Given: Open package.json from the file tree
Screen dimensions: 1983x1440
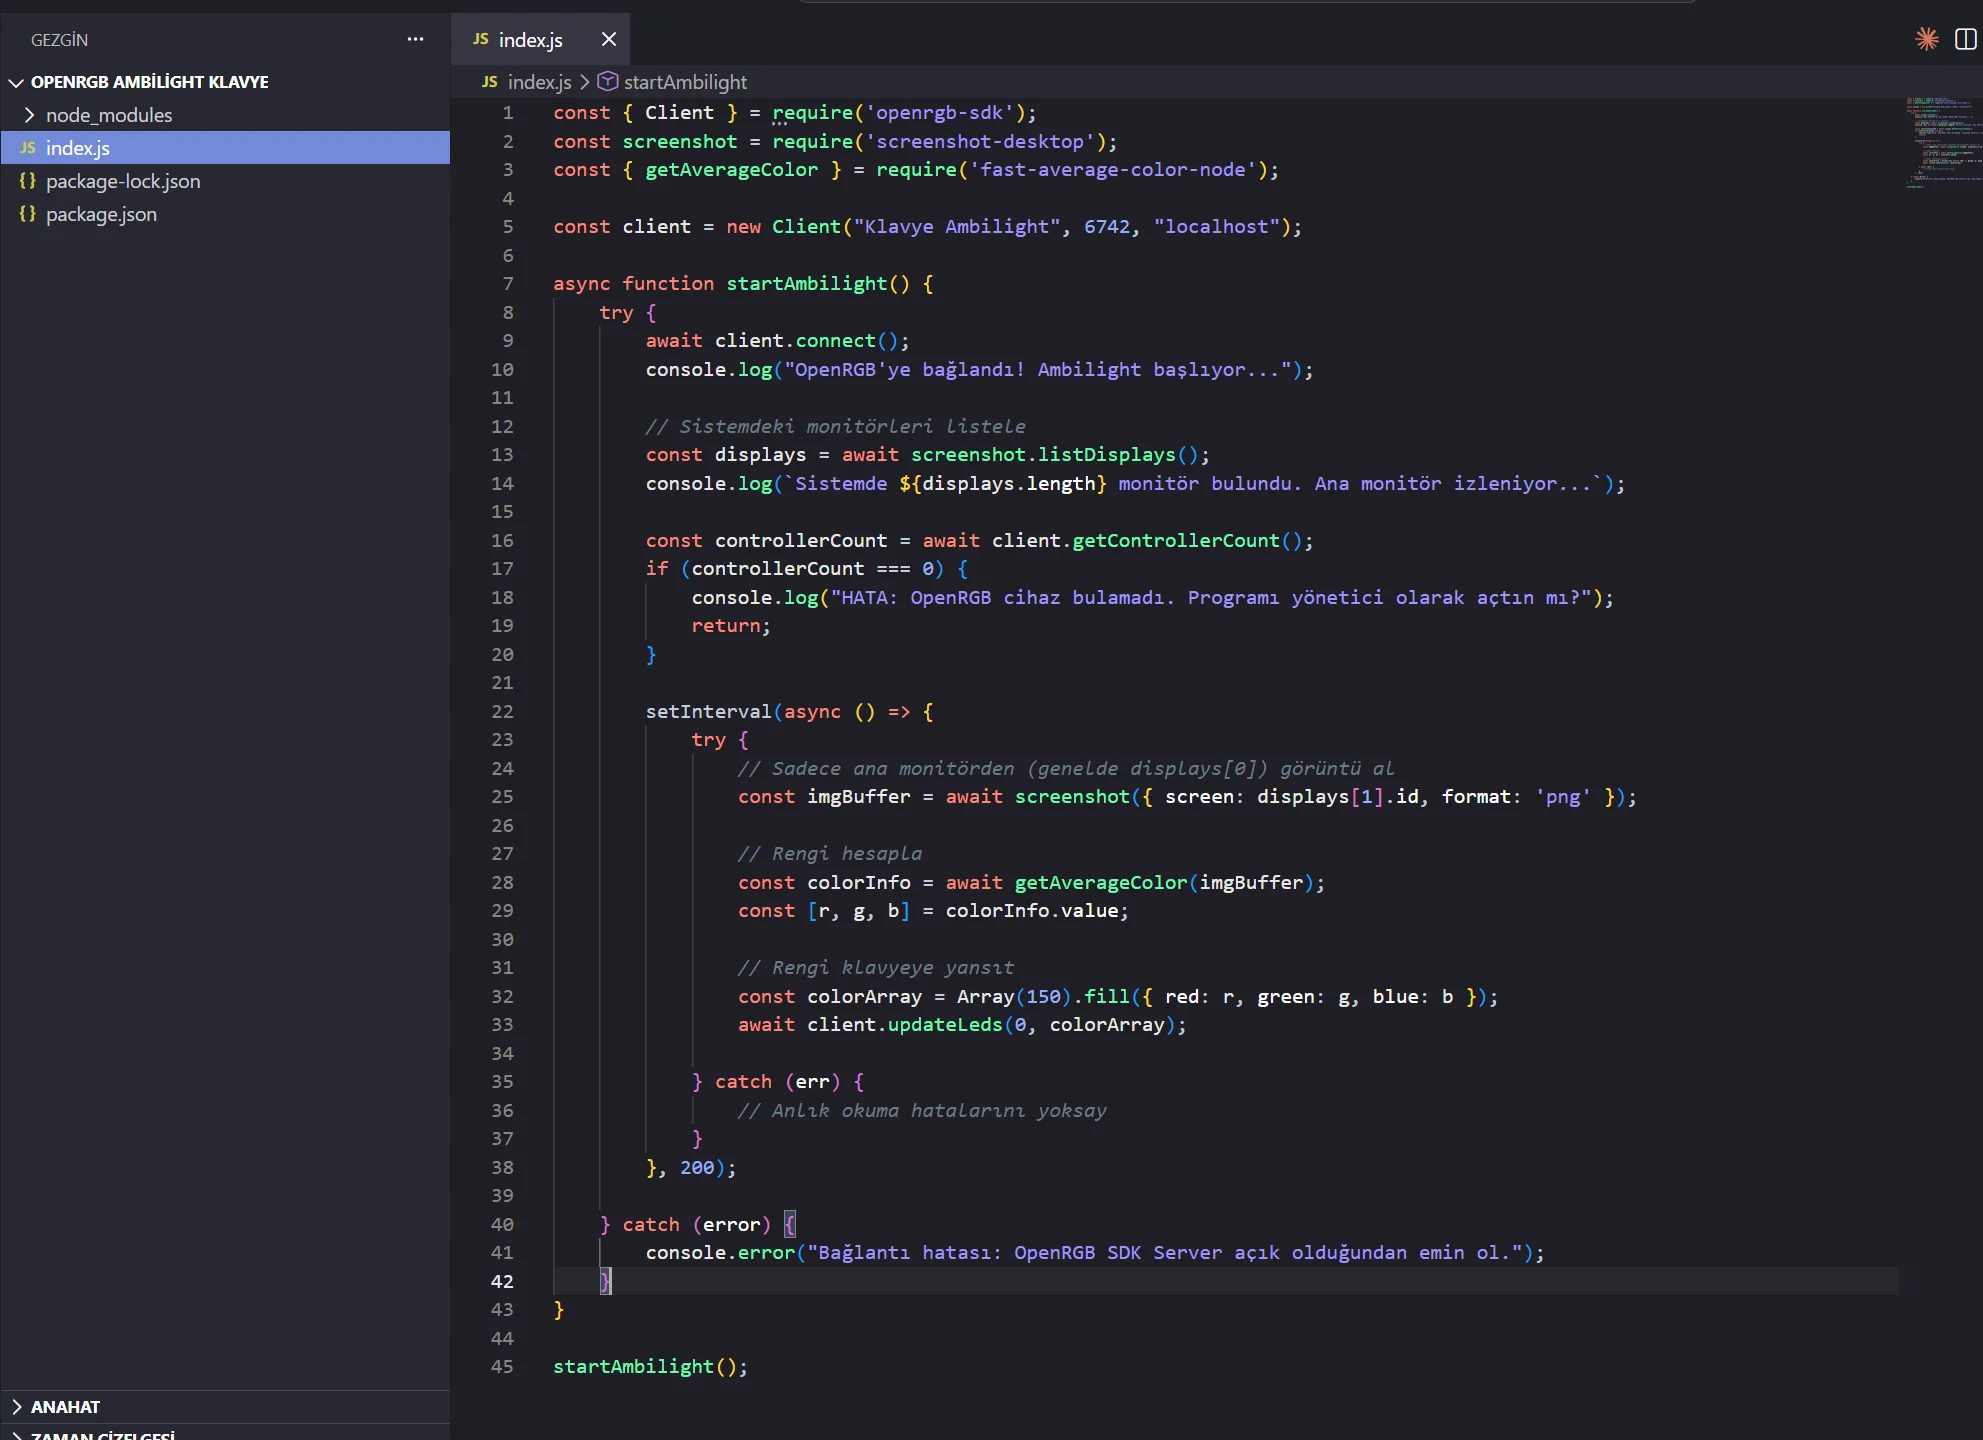Looking at the screenshot, I should point(101,214).
